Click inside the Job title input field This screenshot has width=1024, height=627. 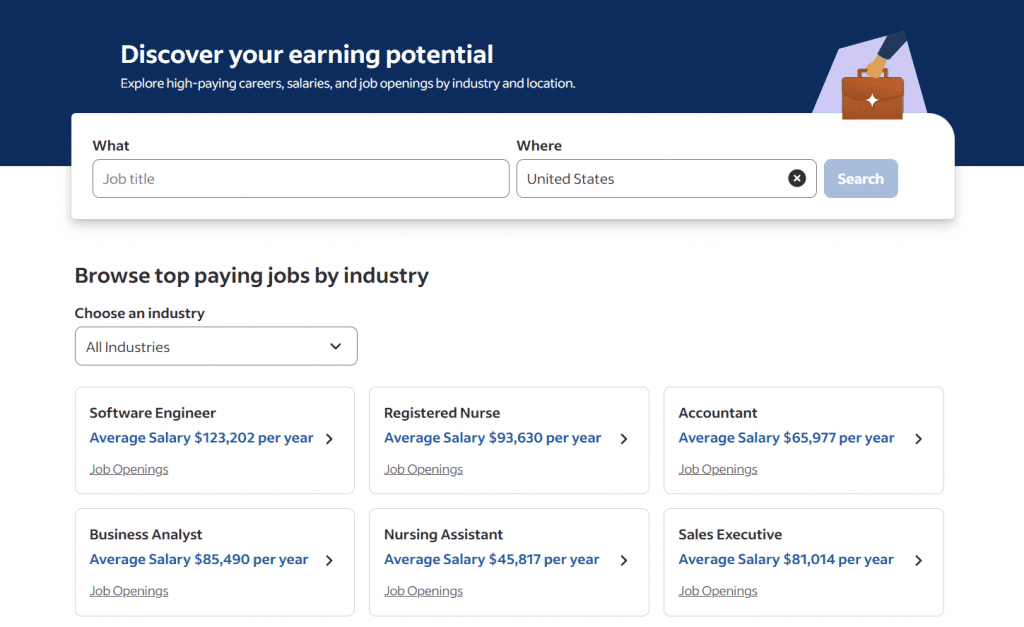[300, 178]
